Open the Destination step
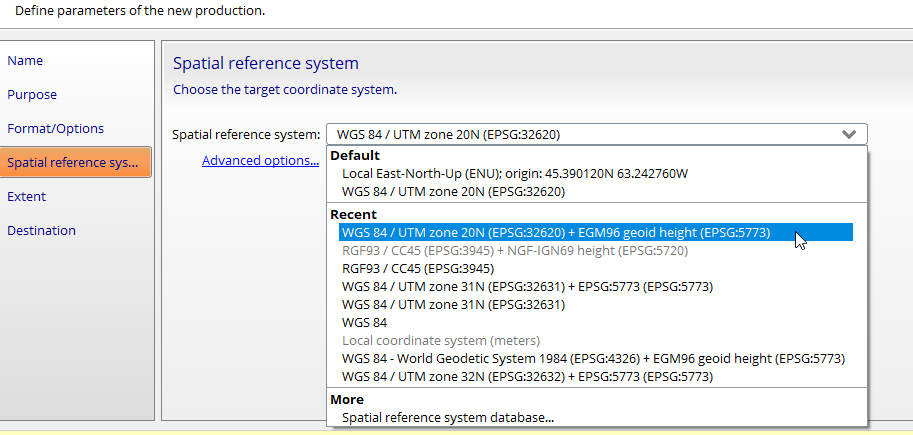Screen dimensions: 913x435 click(41, 230)
